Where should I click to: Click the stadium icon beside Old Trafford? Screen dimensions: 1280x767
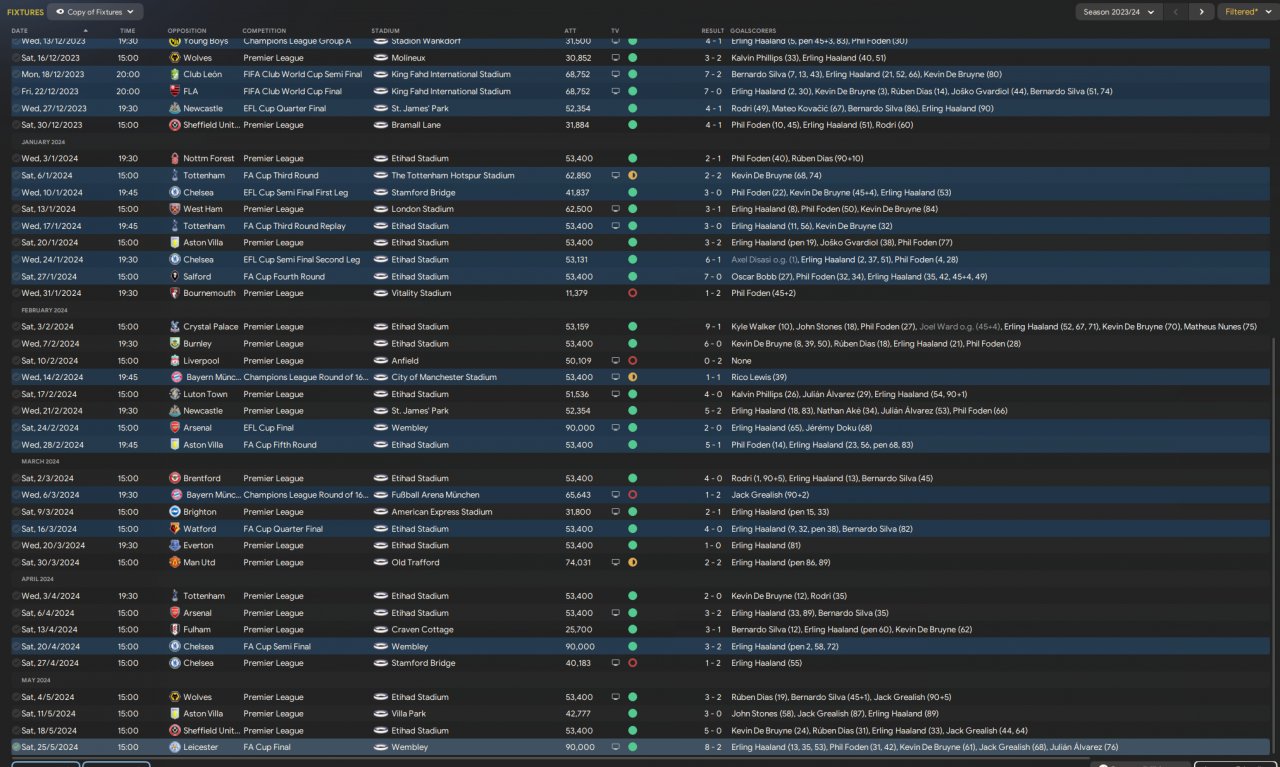380,563
